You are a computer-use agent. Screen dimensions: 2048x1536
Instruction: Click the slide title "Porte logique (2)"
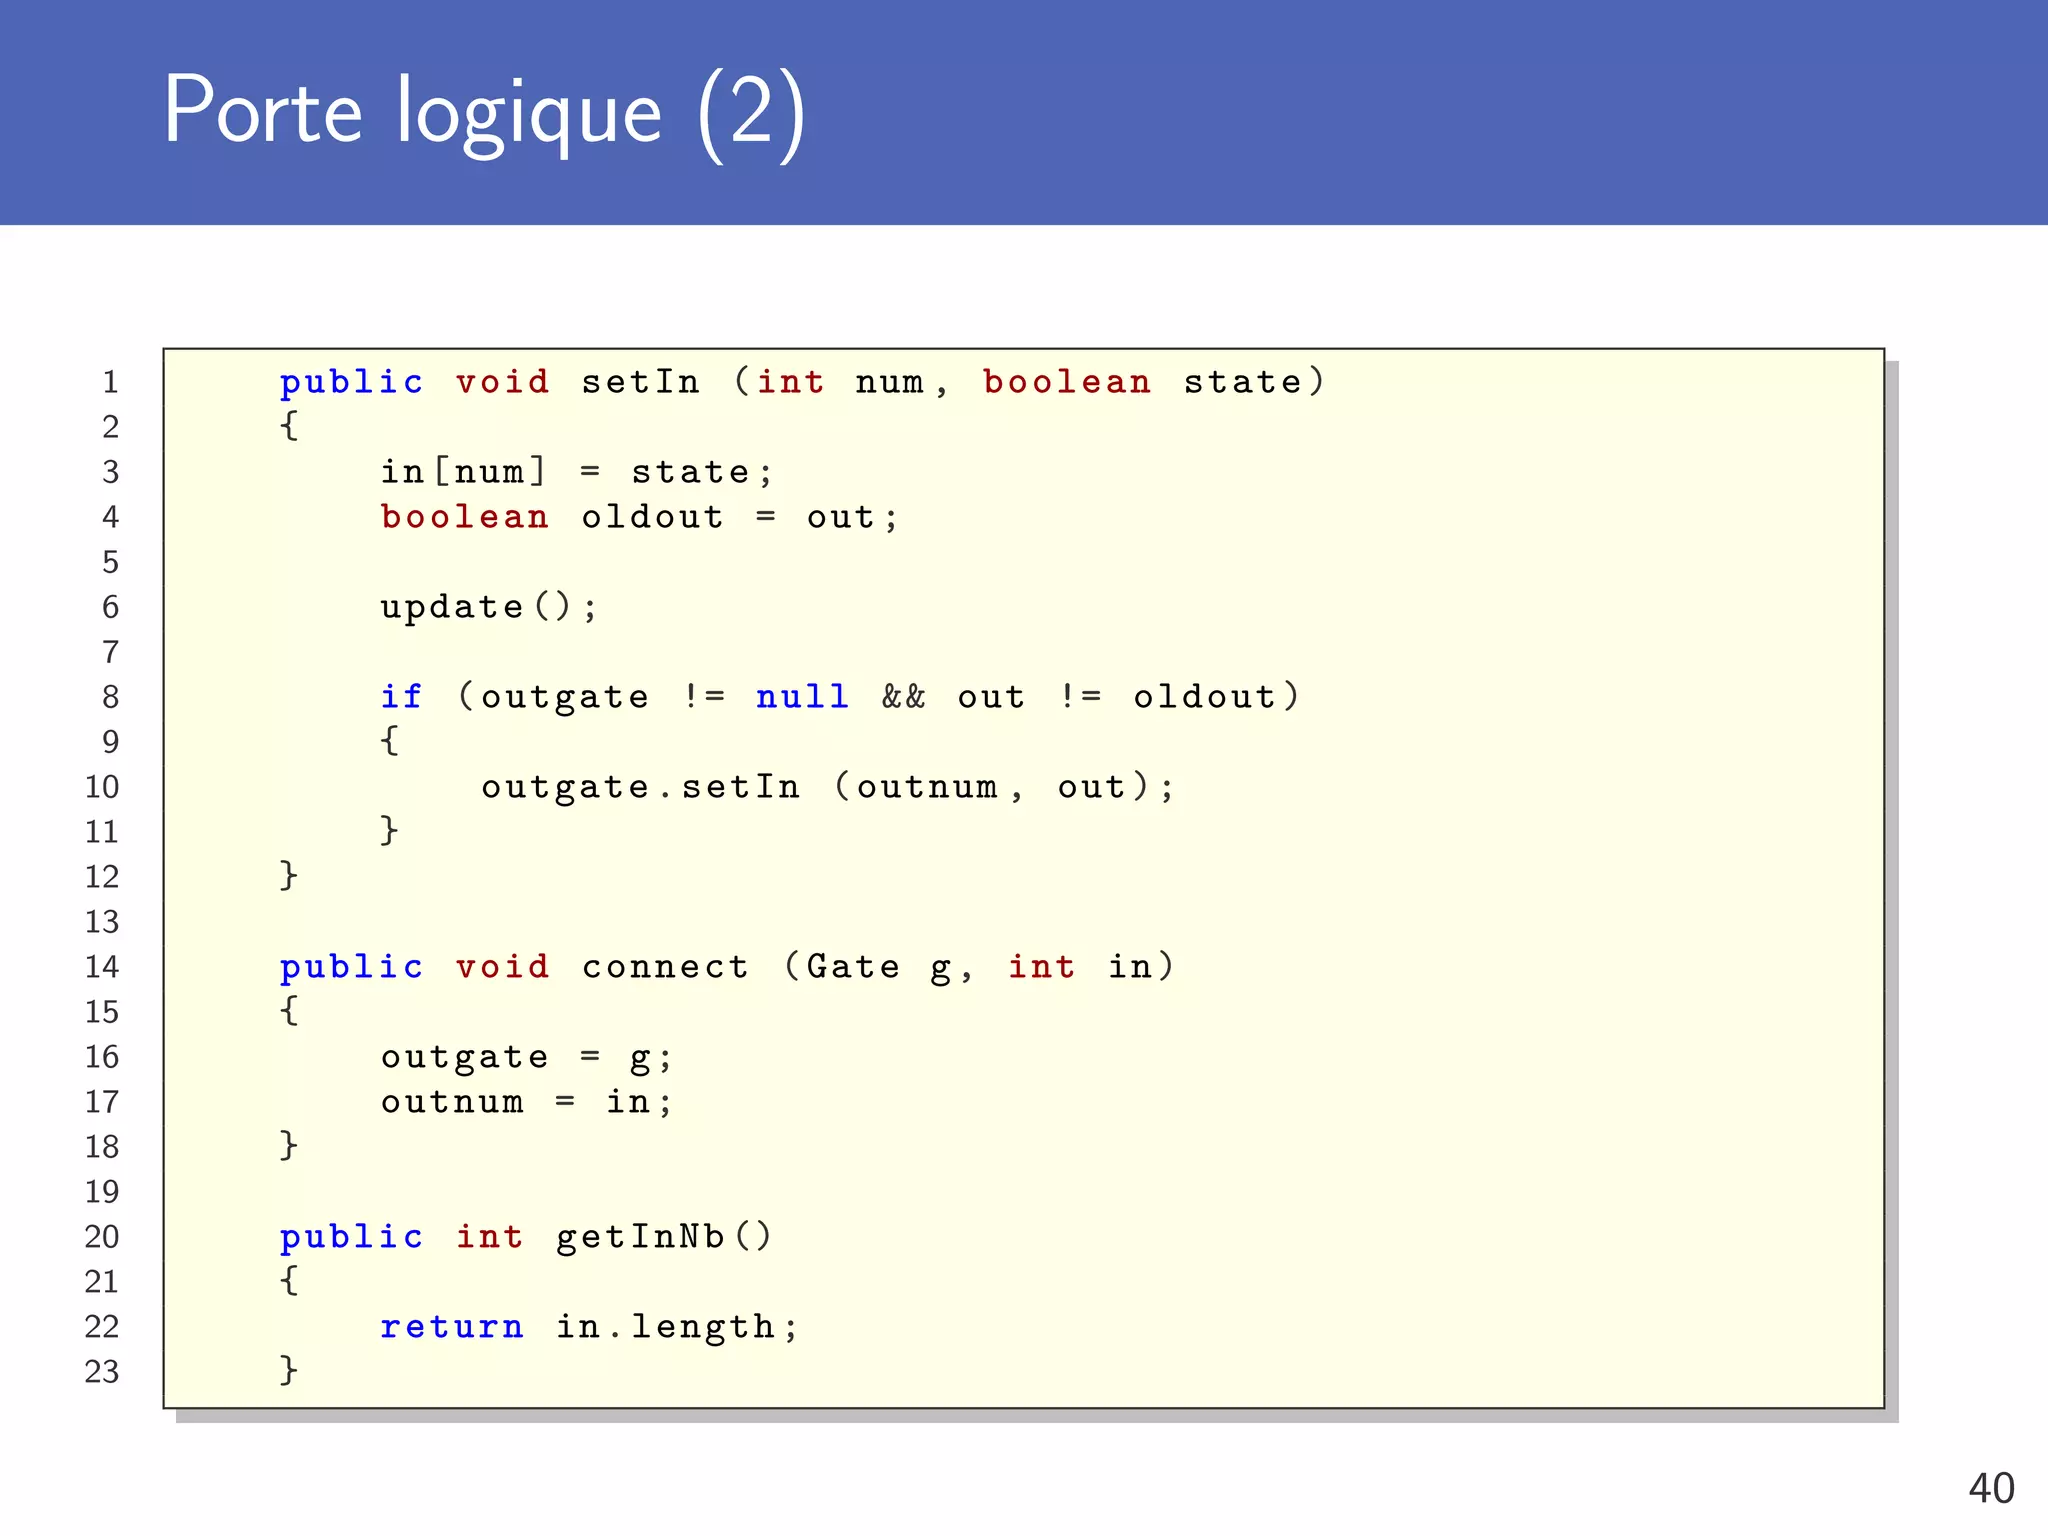pyautogui.click(x=485, y=113)
